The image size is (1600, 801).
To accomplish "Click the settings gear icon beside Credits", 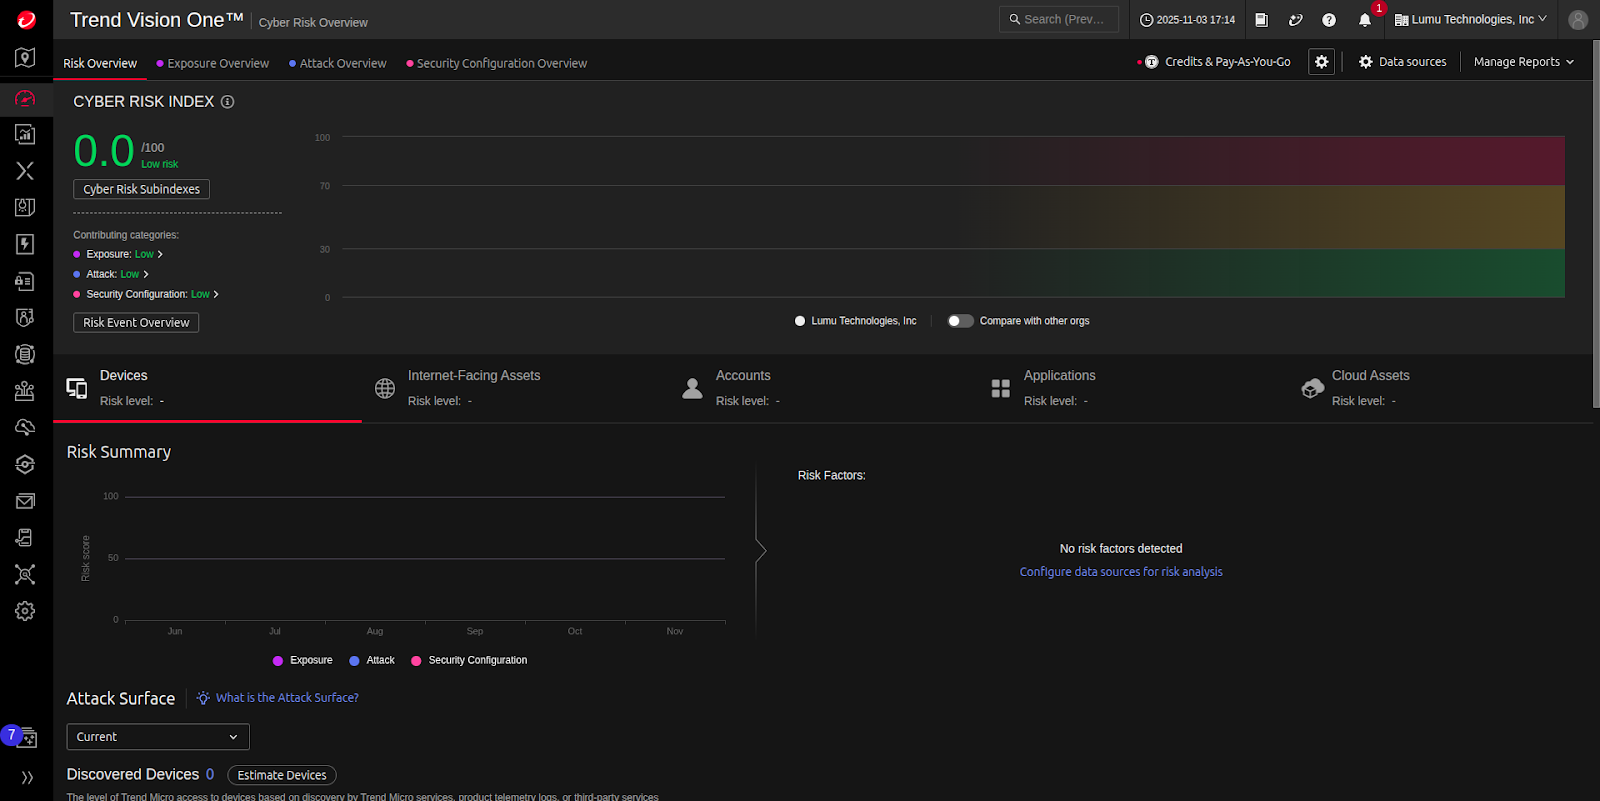I will pyautogui.click(x=1321, y=62).
